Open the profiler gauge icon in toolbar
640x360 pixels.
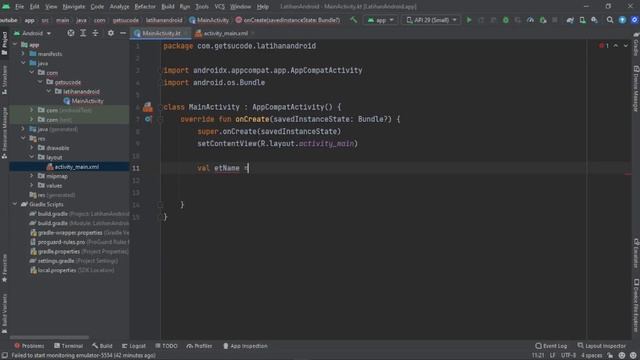[531, 20]
